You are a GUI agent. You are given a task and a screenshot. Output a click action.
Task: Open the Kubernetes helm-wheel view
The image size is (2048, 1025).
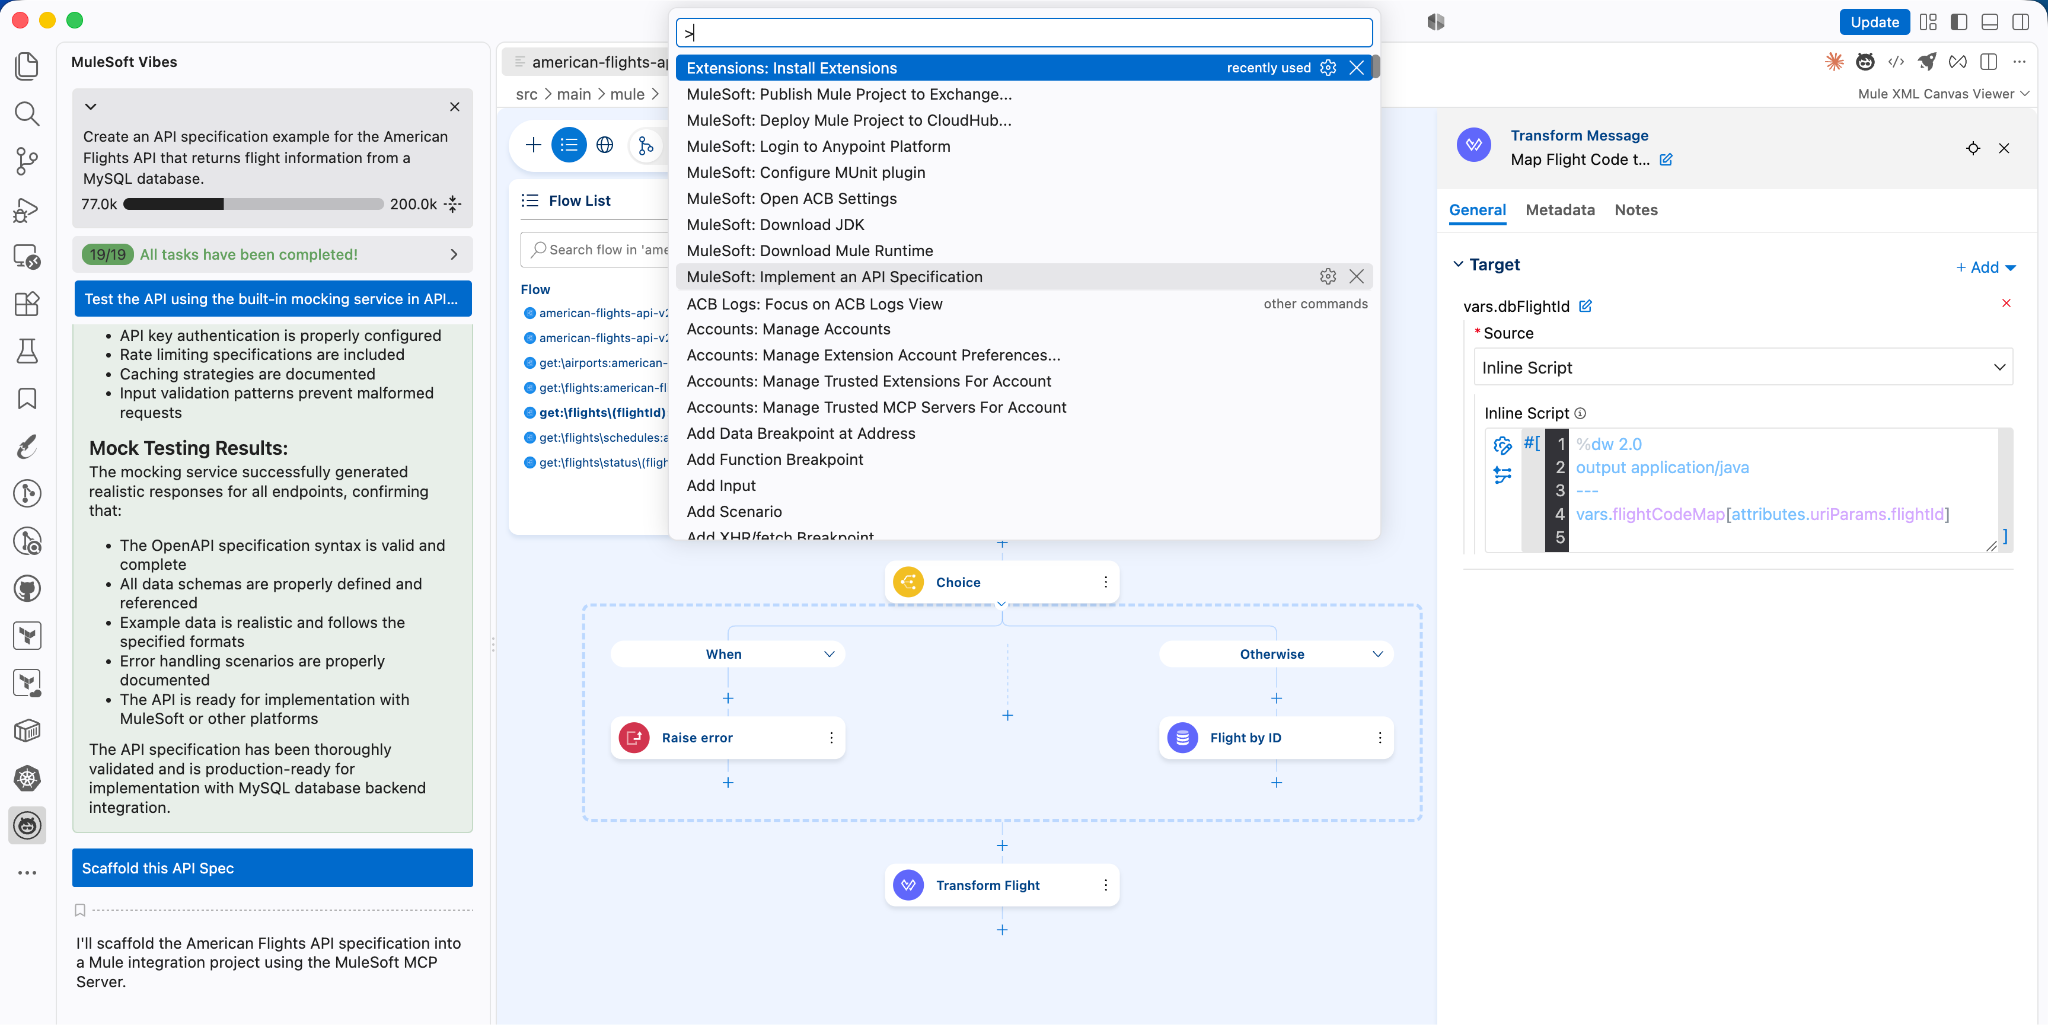coord(27,778)
